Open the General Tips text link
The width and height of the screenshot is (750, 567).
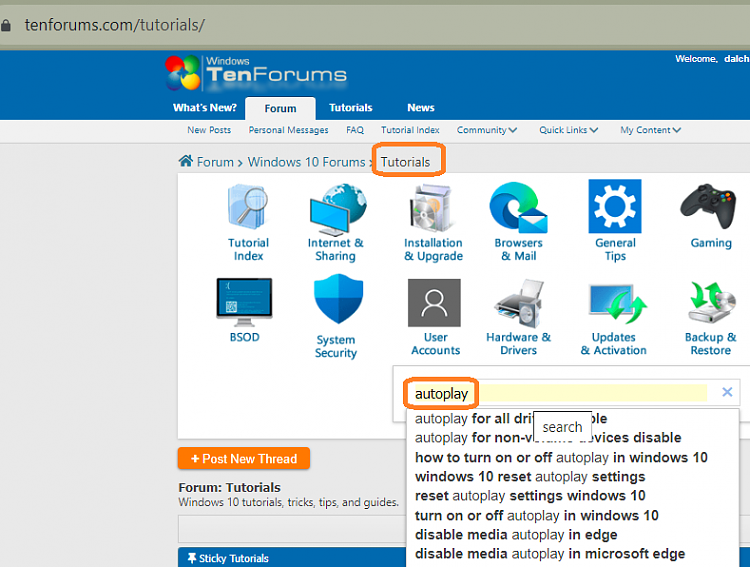pyautogui.click(x=615, y=249)
